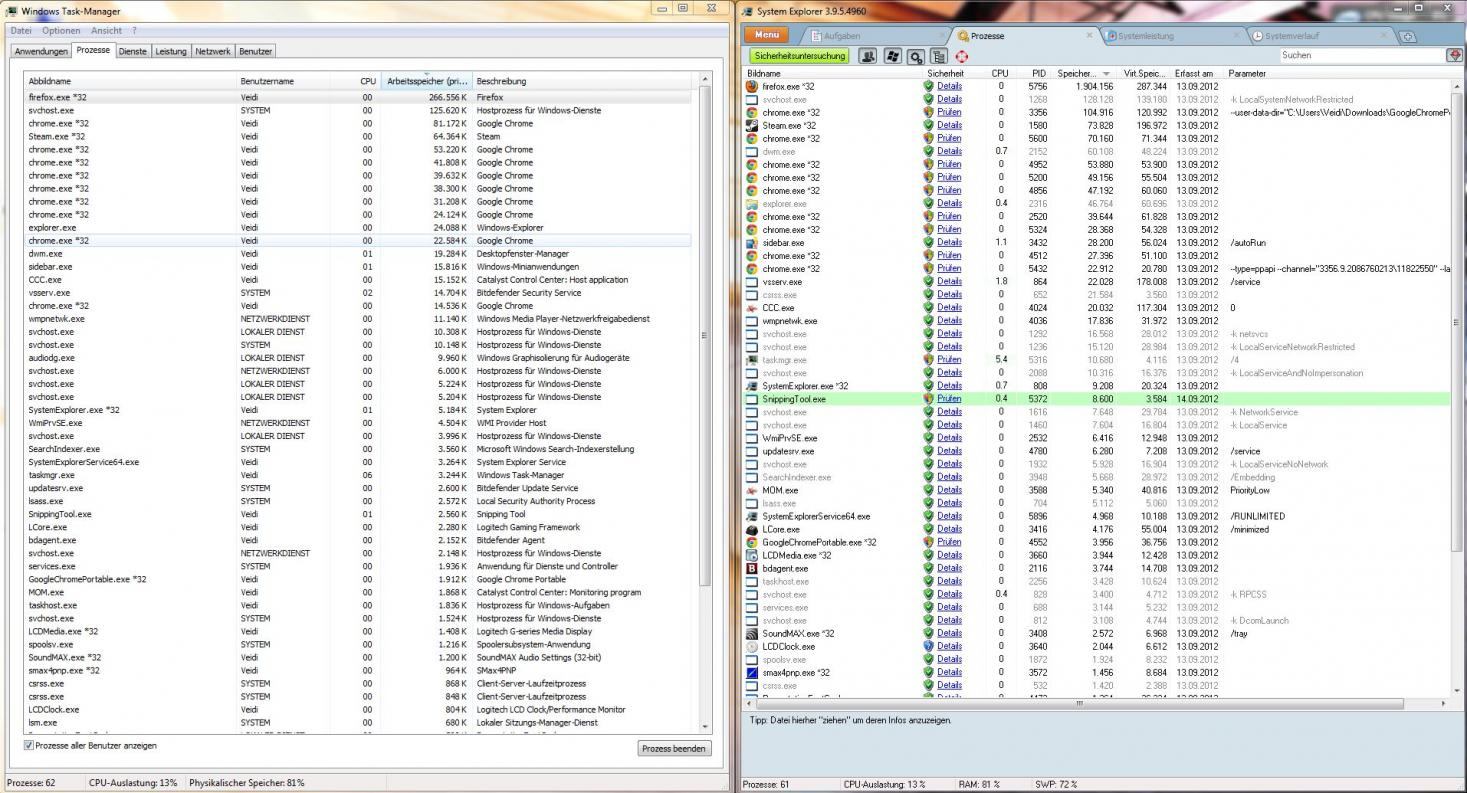
Task: Click the green Sicherheitsuntersuchung button
Action: [800, 56]
